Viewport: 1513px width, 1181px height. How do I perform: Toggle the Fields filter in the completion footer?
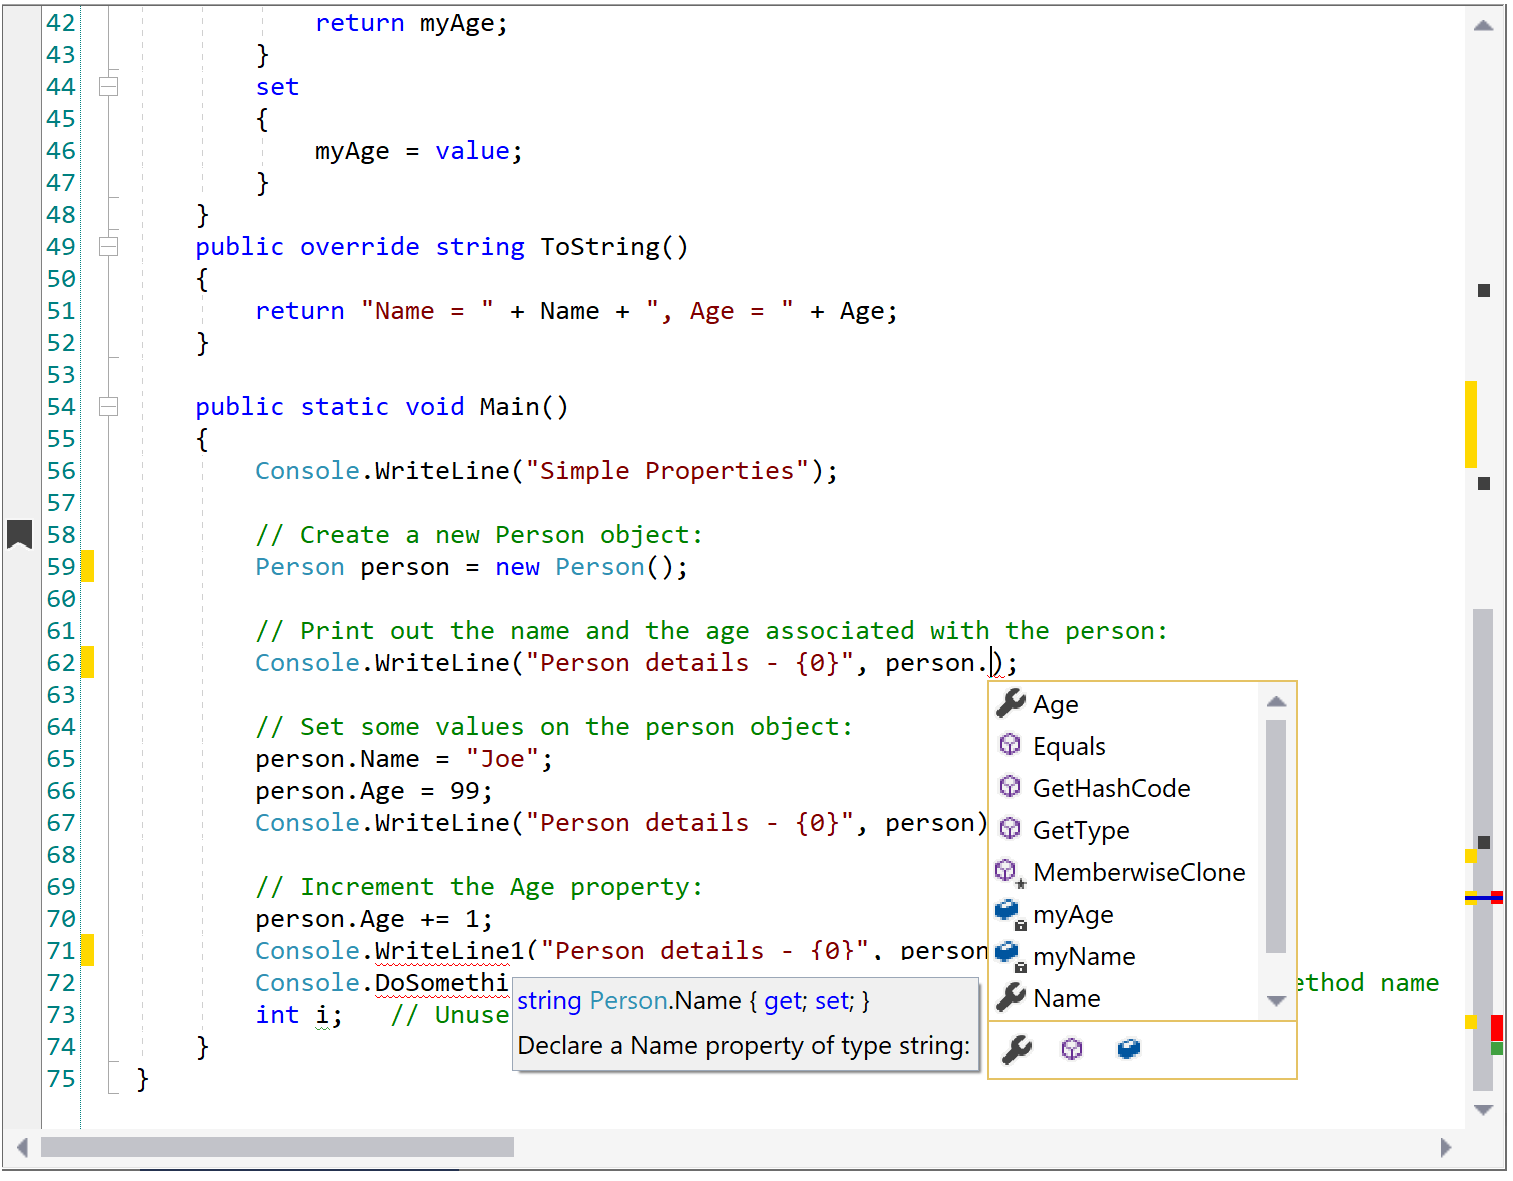click(1128, 1049)
